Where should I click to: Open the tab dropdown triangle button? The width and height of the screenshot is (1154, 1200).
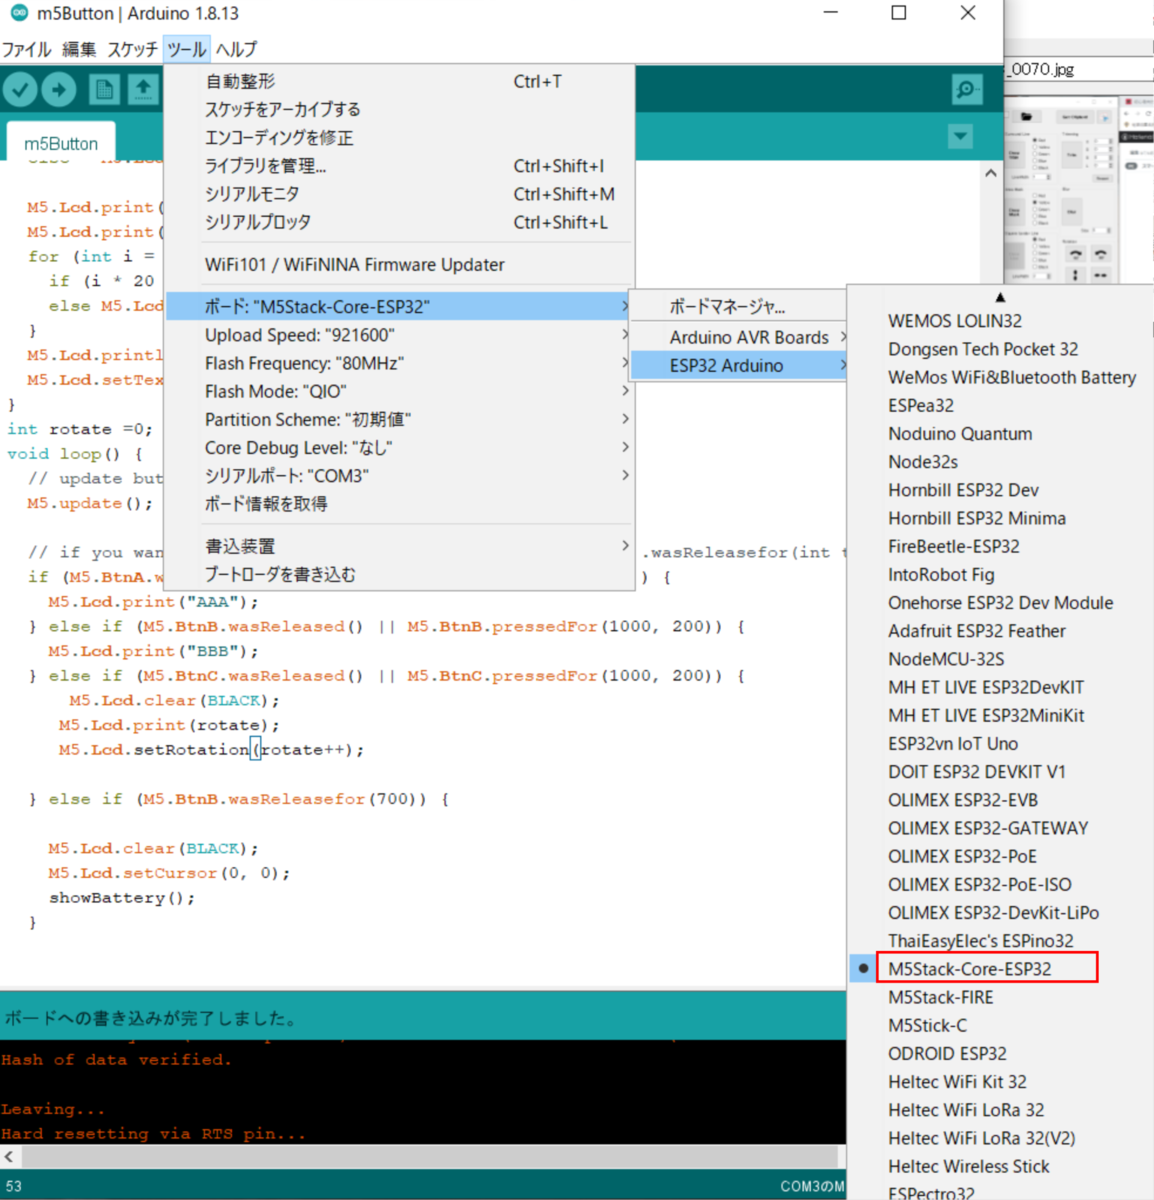pos(960,136)
